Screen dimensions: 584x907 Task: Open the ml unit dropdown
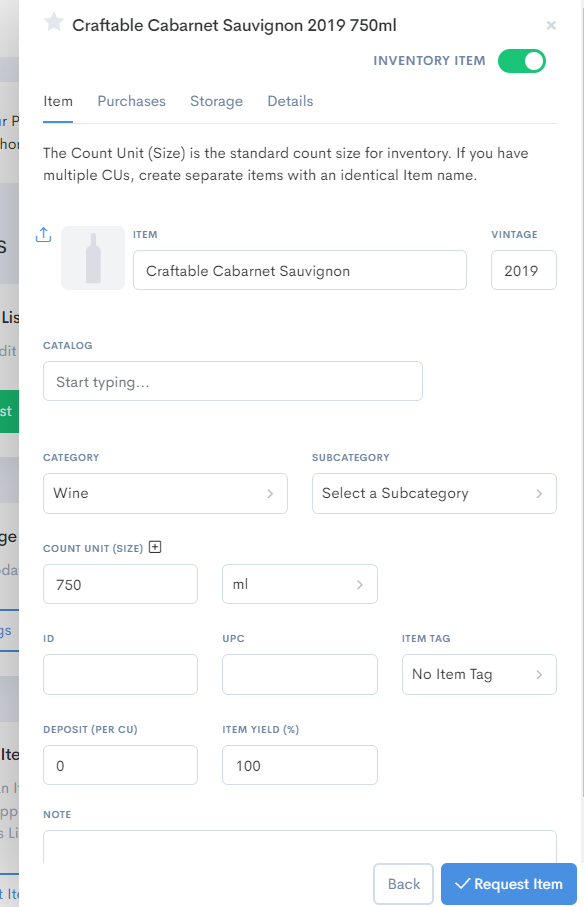pos(299,584)
